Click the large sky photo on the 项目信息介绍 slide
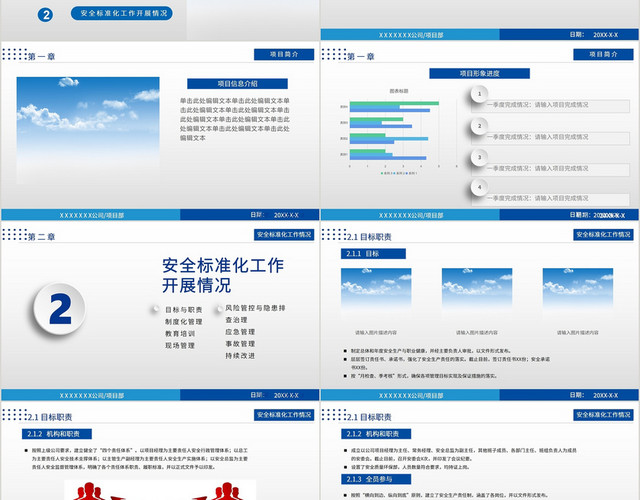Viewport: 640px width, 500px height. pos(88,130)
